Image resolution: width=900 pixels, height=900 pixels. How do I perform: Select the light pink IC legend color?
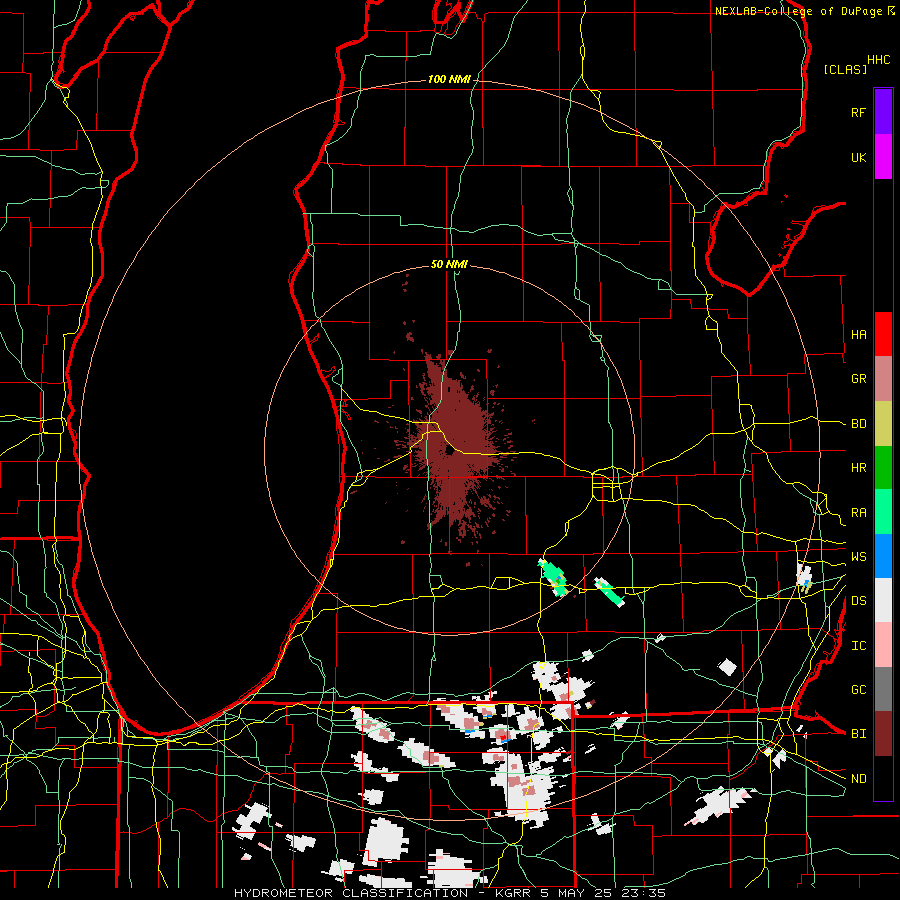(883, 645)
